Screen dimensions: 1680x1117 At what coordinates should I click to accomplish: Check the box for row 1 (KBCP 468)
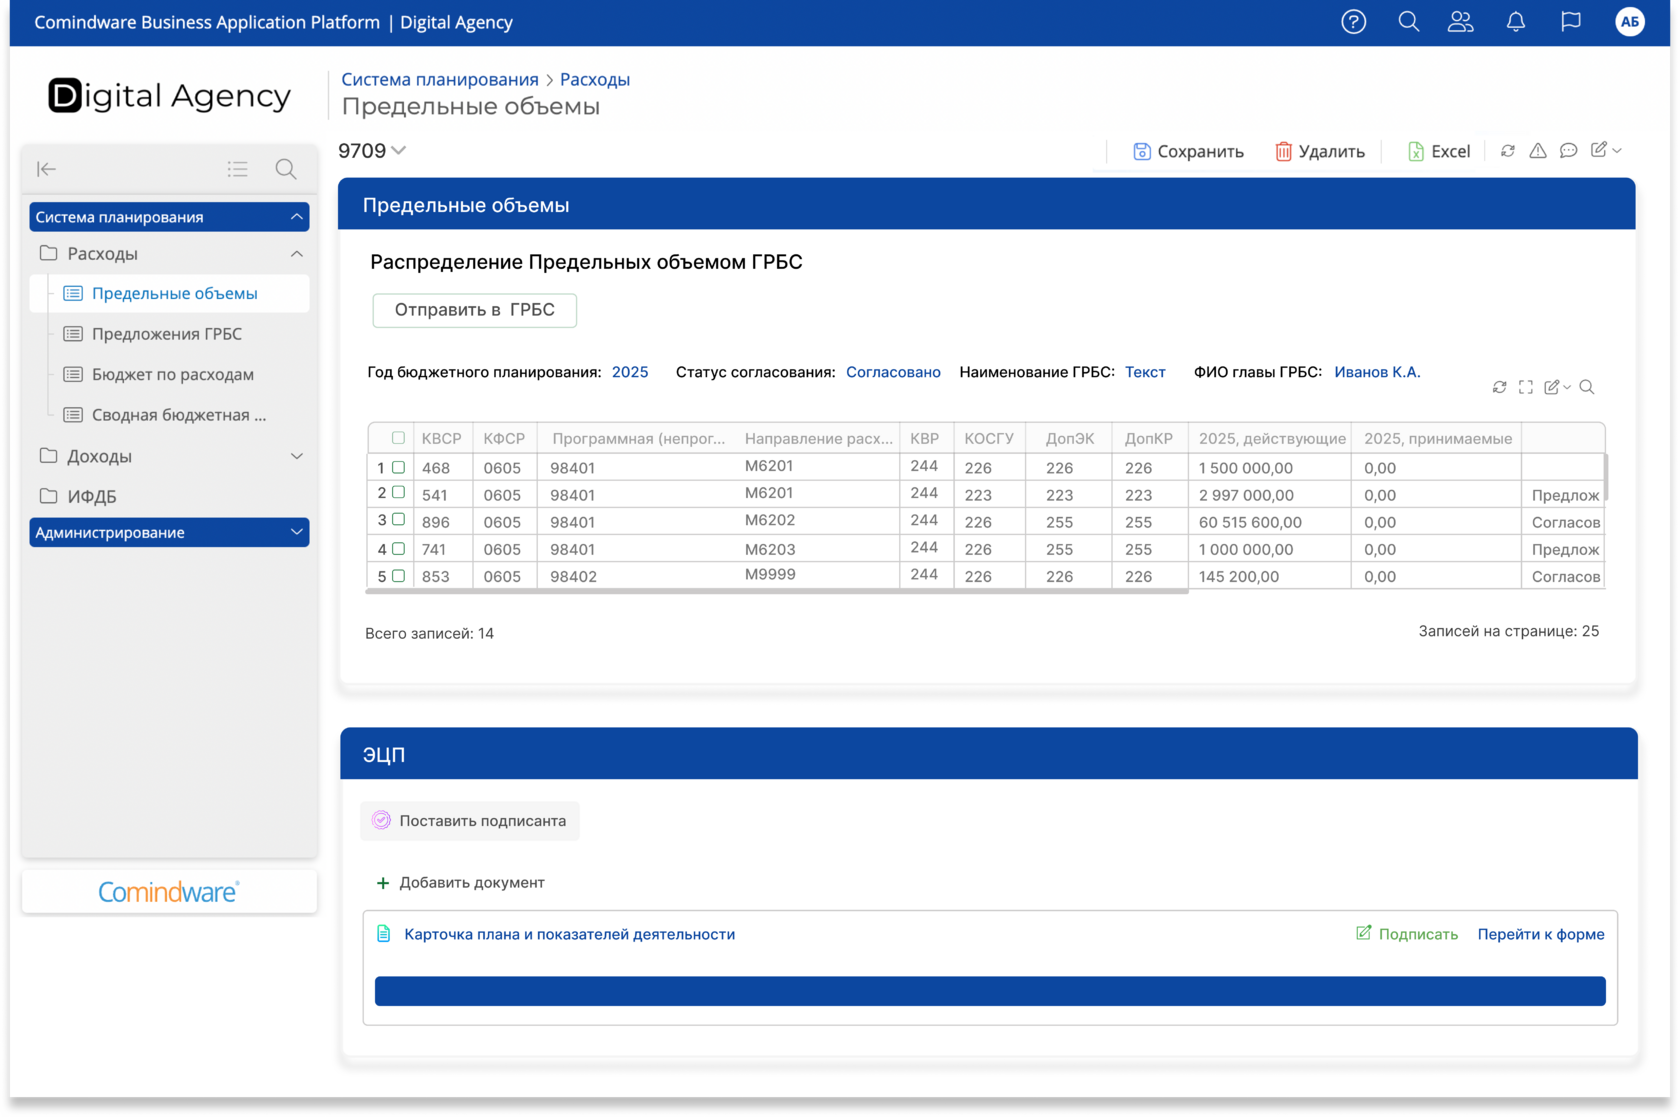pyautogui.click(x=398, y=467)
